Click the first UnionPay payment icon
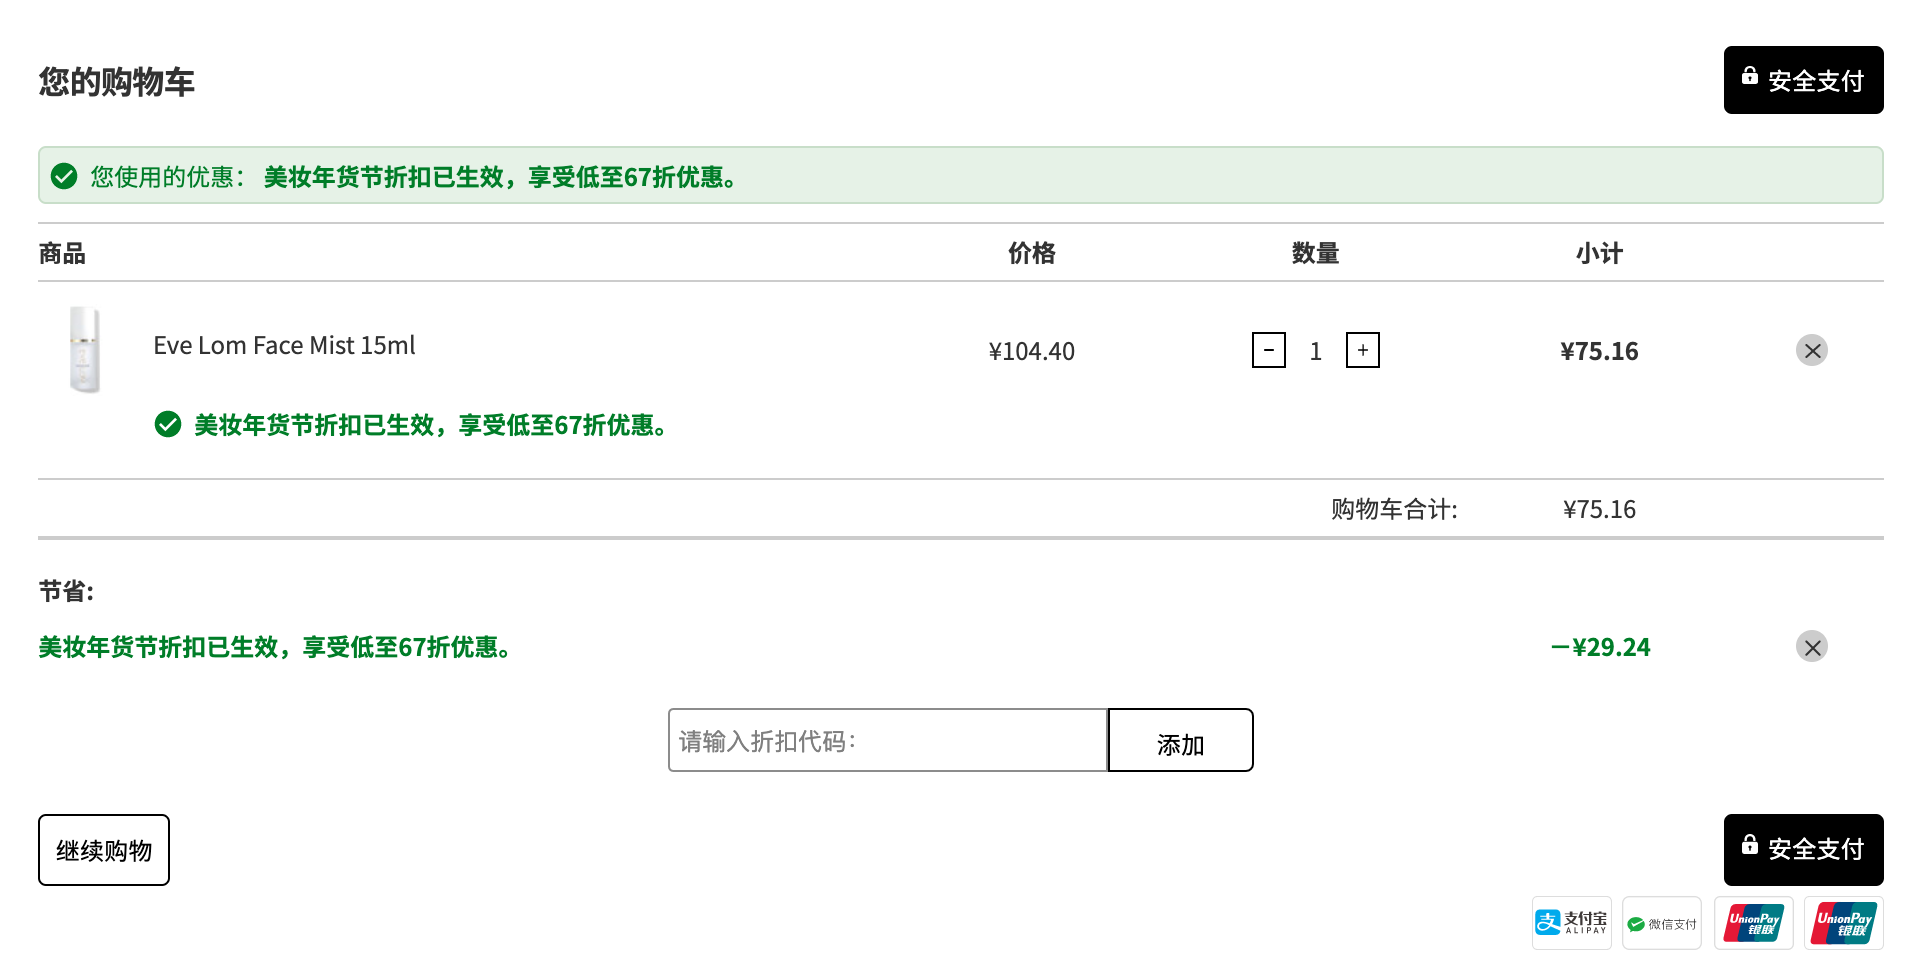Viewport: 1908px width, 970px height. (1753, 922)
